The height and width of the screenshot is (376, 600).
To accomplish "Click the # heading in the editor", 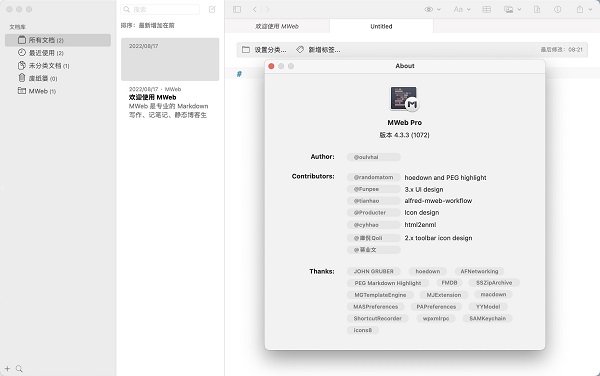I will coord(239,74).
